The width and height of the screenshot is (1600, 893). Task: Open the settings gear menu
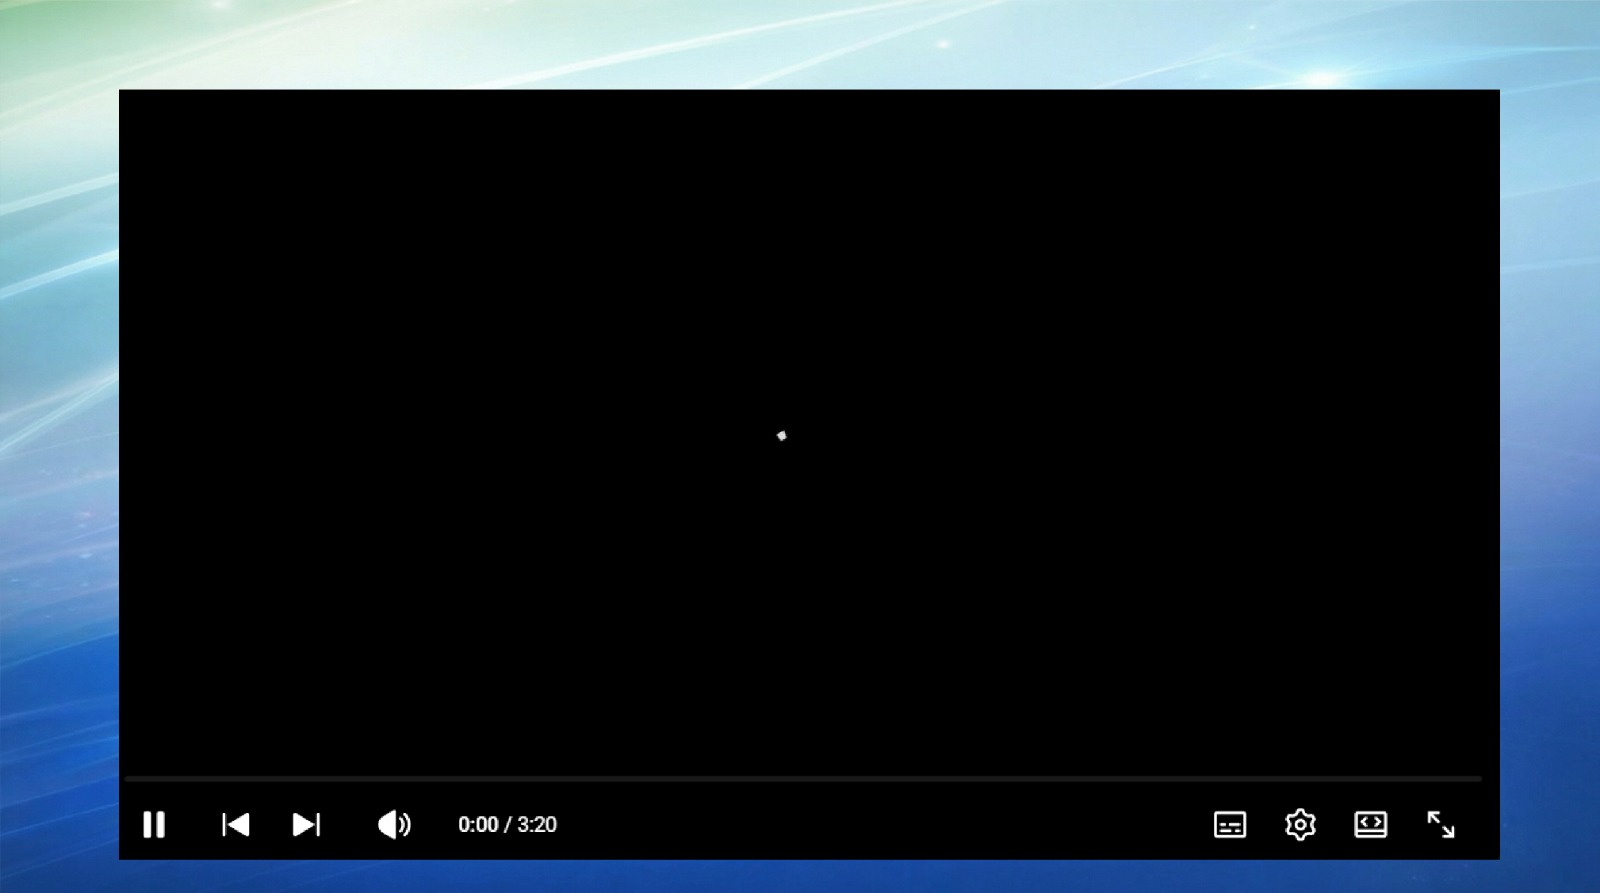[x=1300, y=825]
